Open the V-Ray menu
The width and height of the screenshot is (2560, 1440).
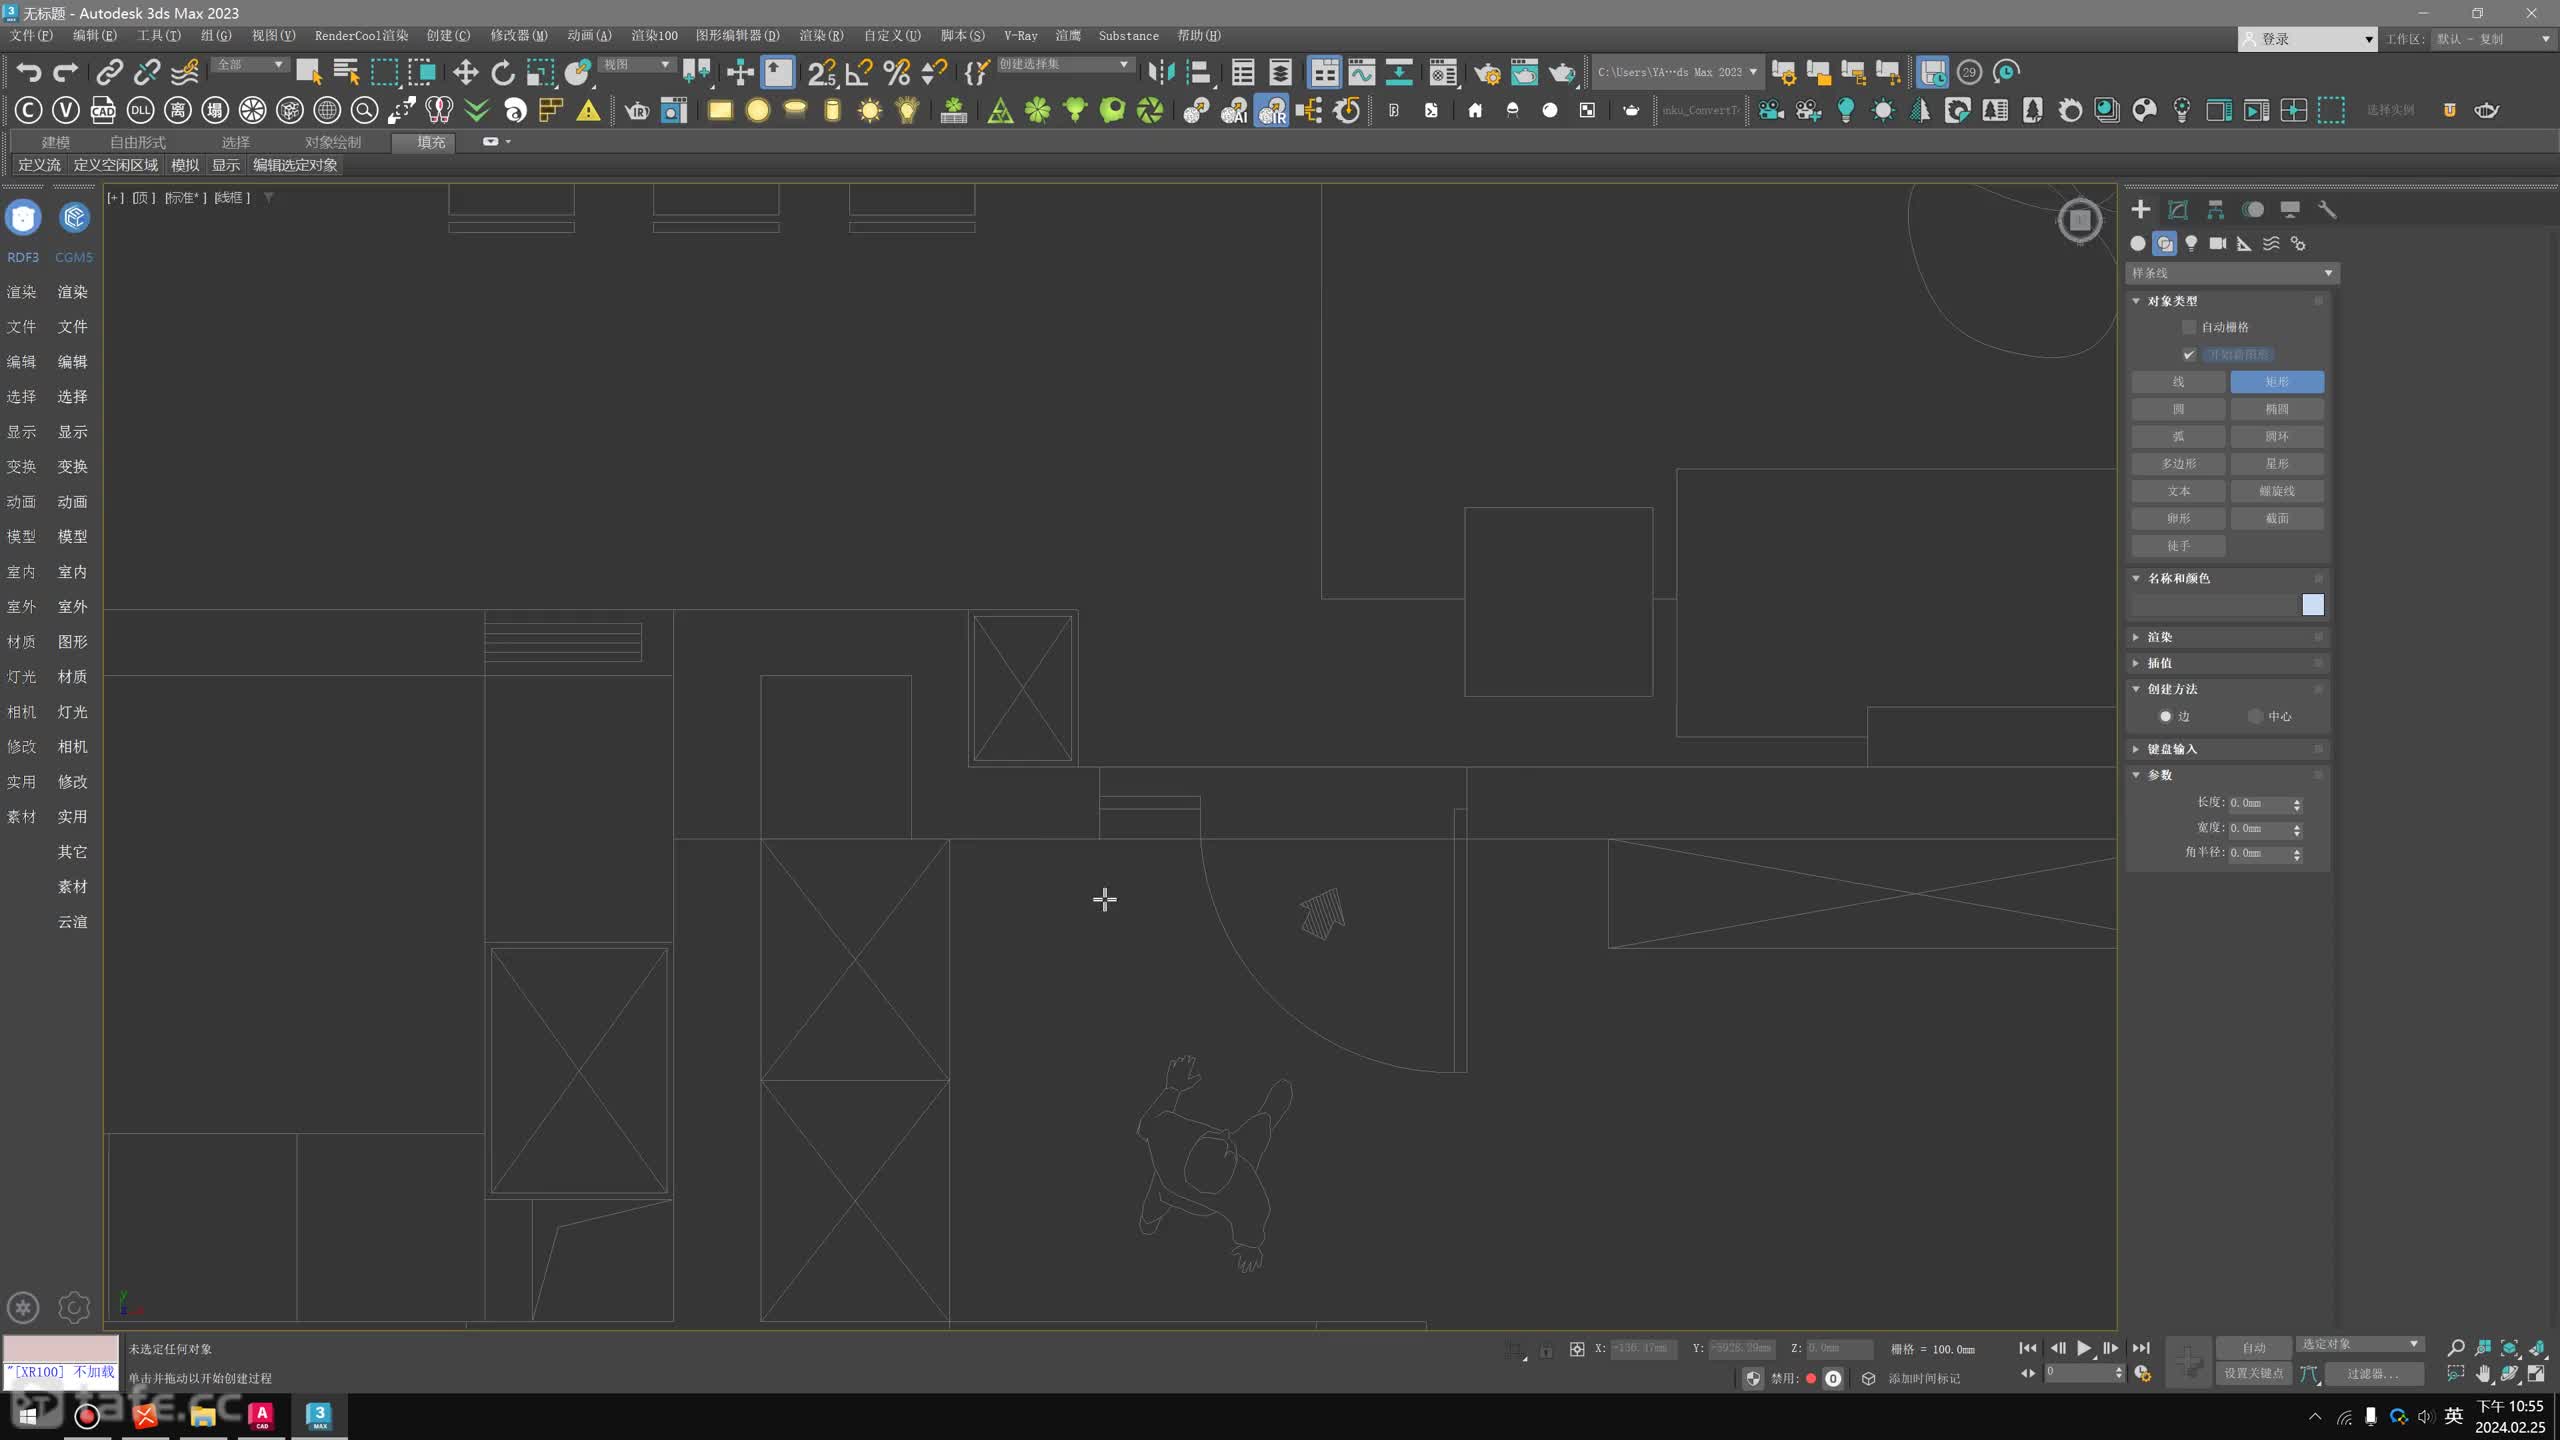point(1020,35)
